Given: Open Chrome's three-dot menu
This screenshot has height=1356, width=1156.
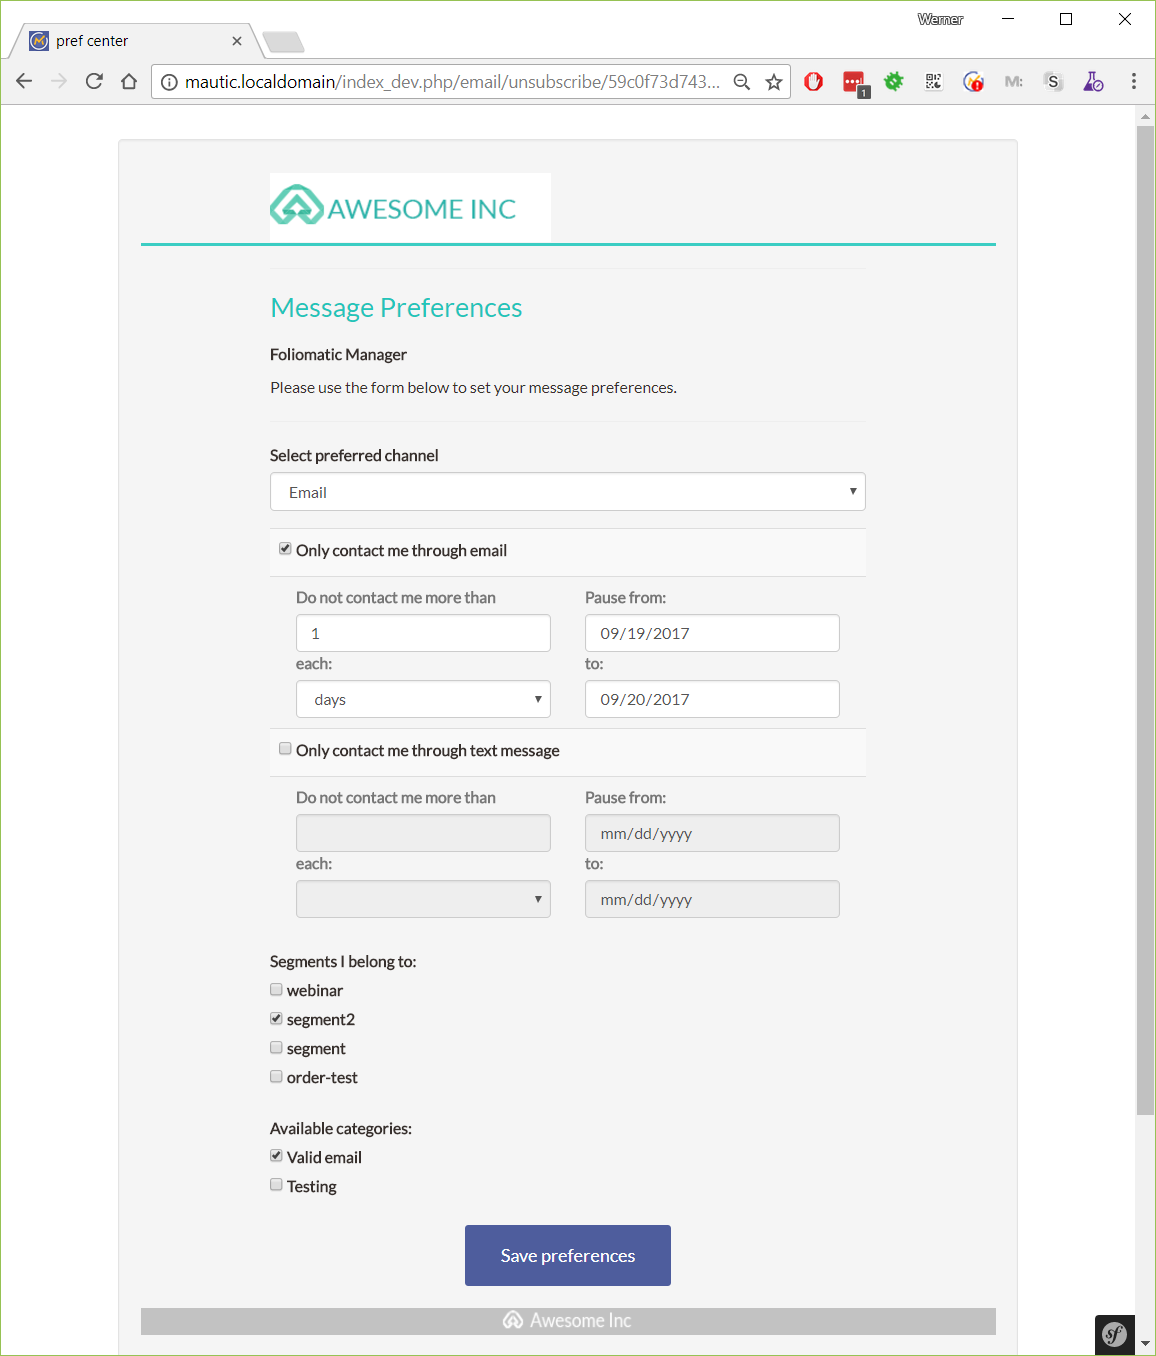Looking at the screenshot, I should [1133, 81].
